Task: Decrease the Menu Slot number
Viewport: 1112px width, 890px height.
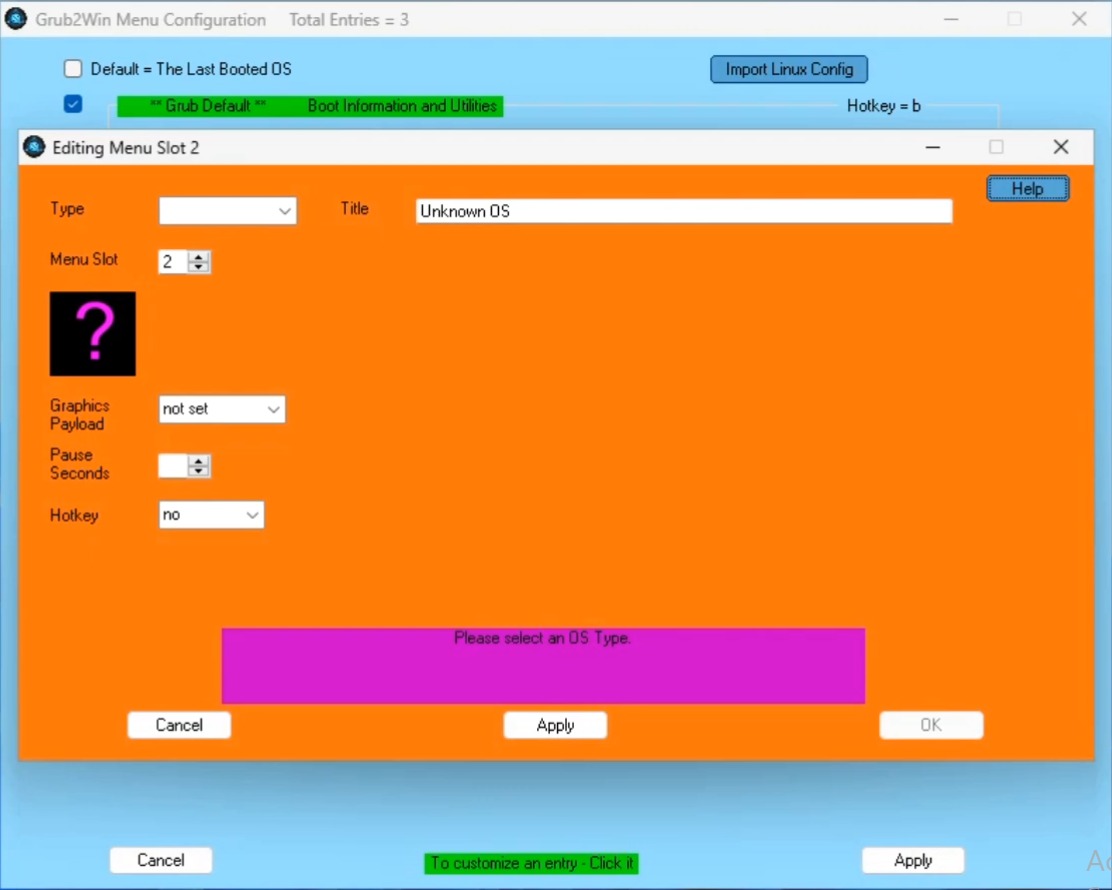Action: point(199,267)
